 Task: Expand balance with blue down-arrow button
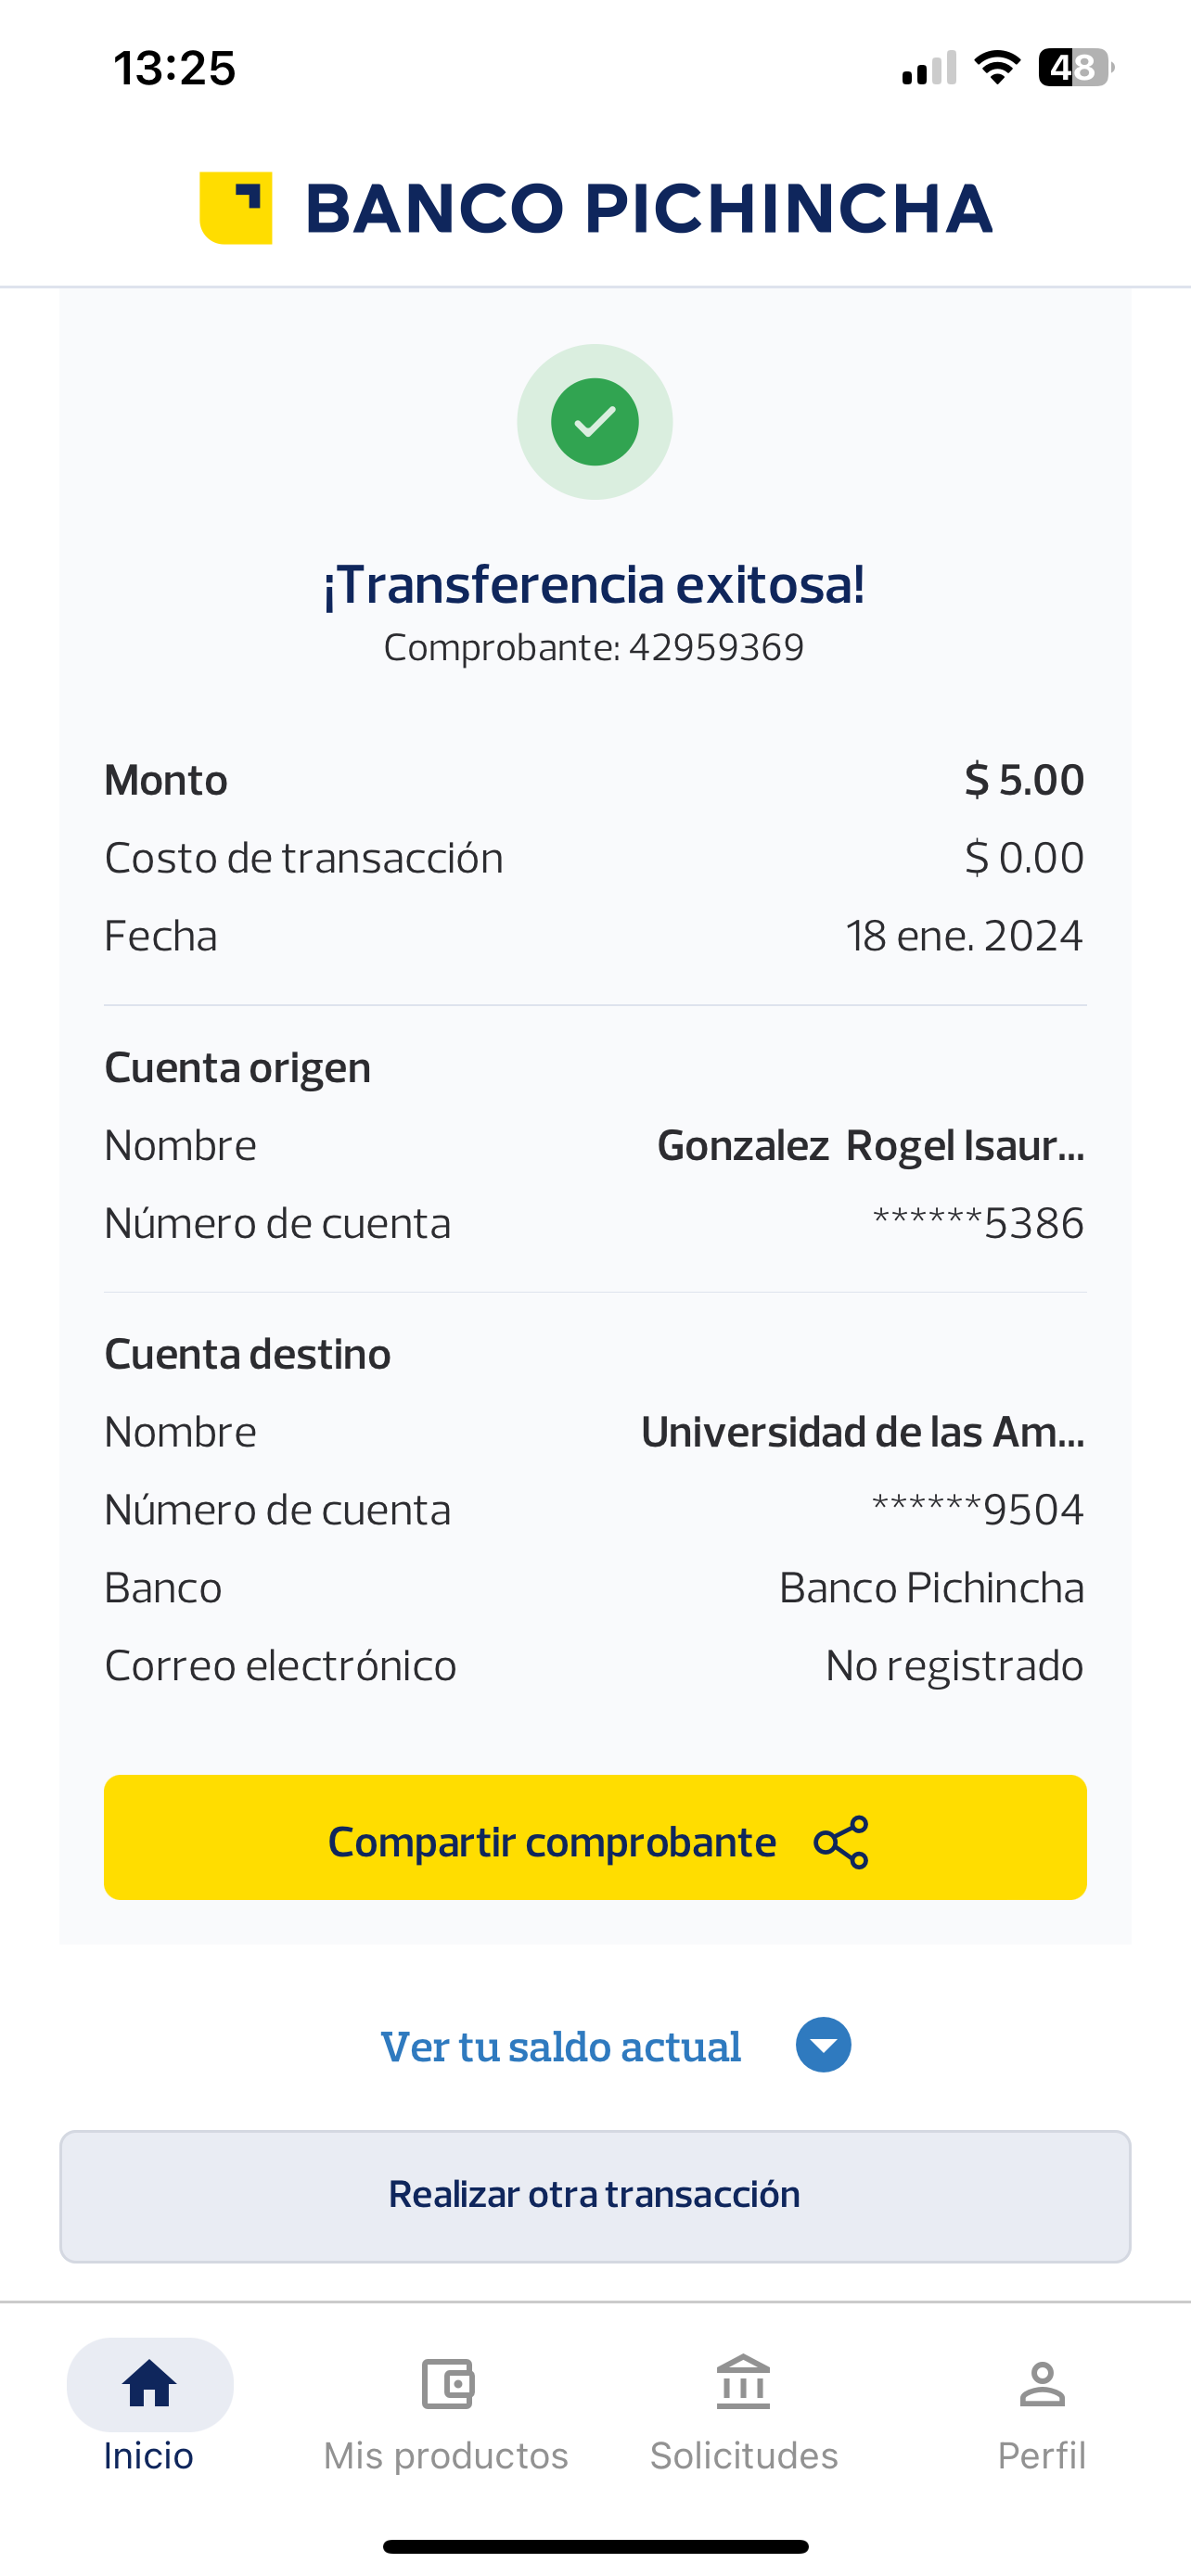pyautogui.click(x=823, y=2046)
